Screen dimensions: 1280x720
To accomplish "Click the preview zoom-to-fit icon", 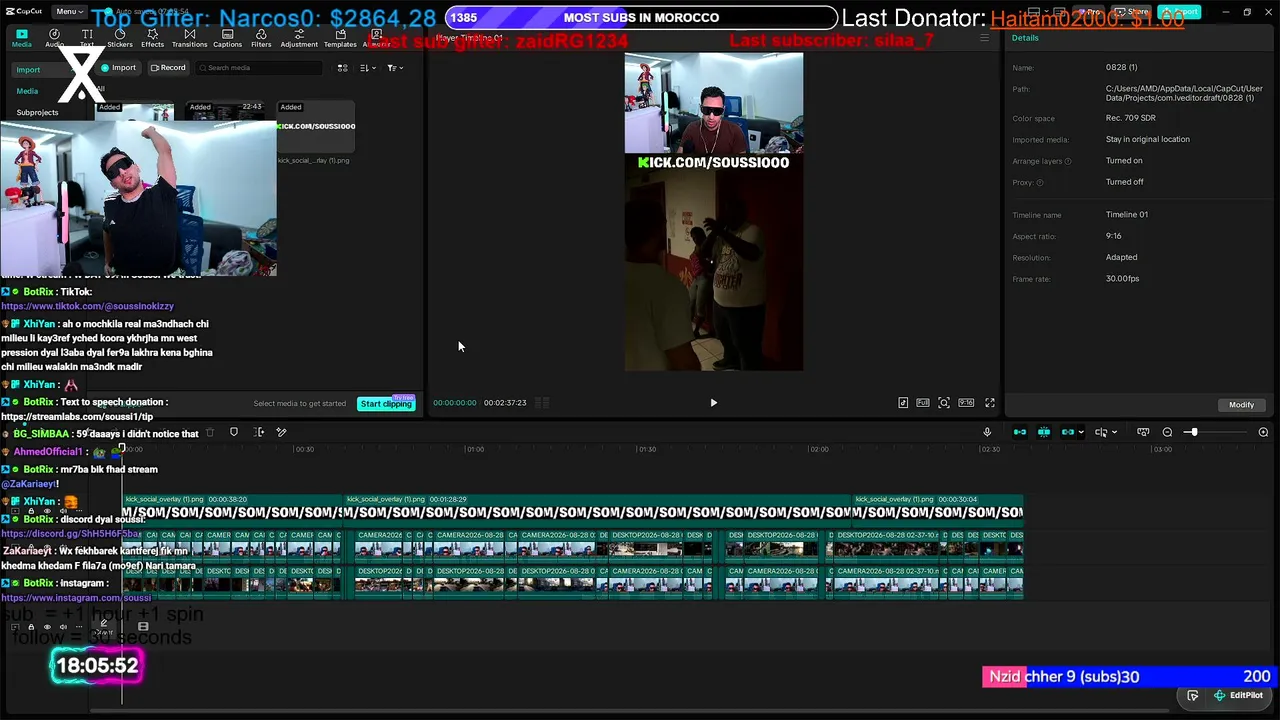I will pos(944,403).
